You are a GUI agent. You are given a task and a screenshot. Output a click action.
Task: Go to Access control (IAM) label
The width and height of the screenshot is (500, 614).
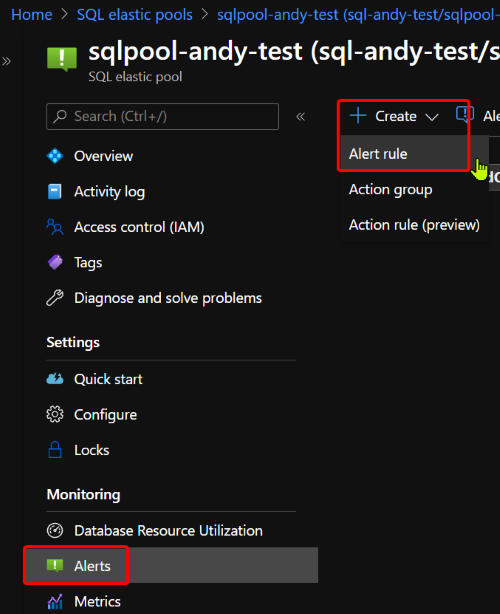[x=139, y=227]
